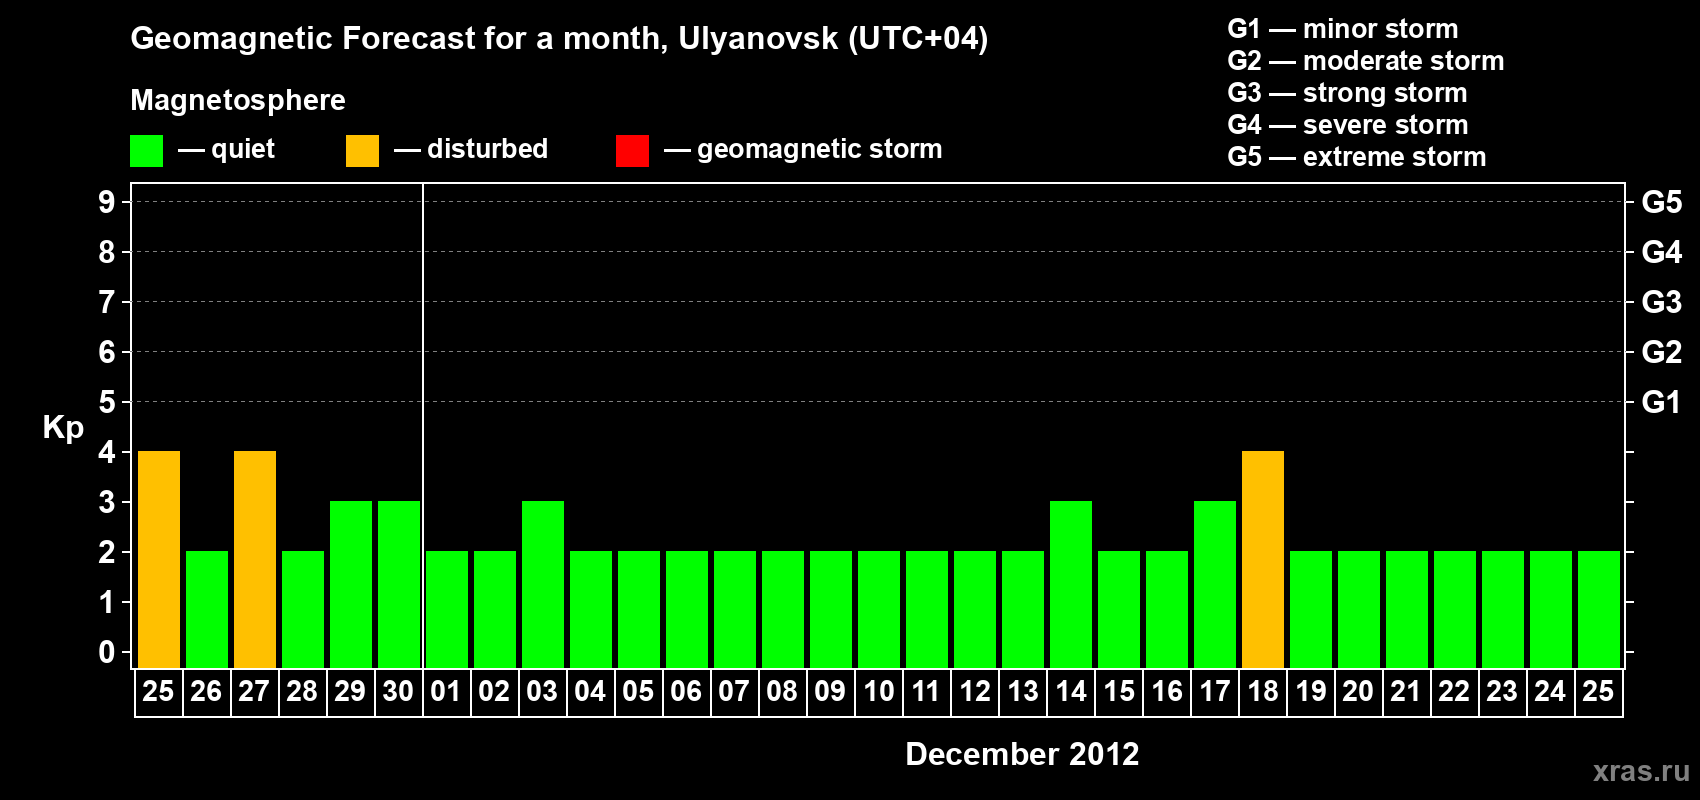Click the 'G2 — moderate storm' legend line

click(1366, 61)
